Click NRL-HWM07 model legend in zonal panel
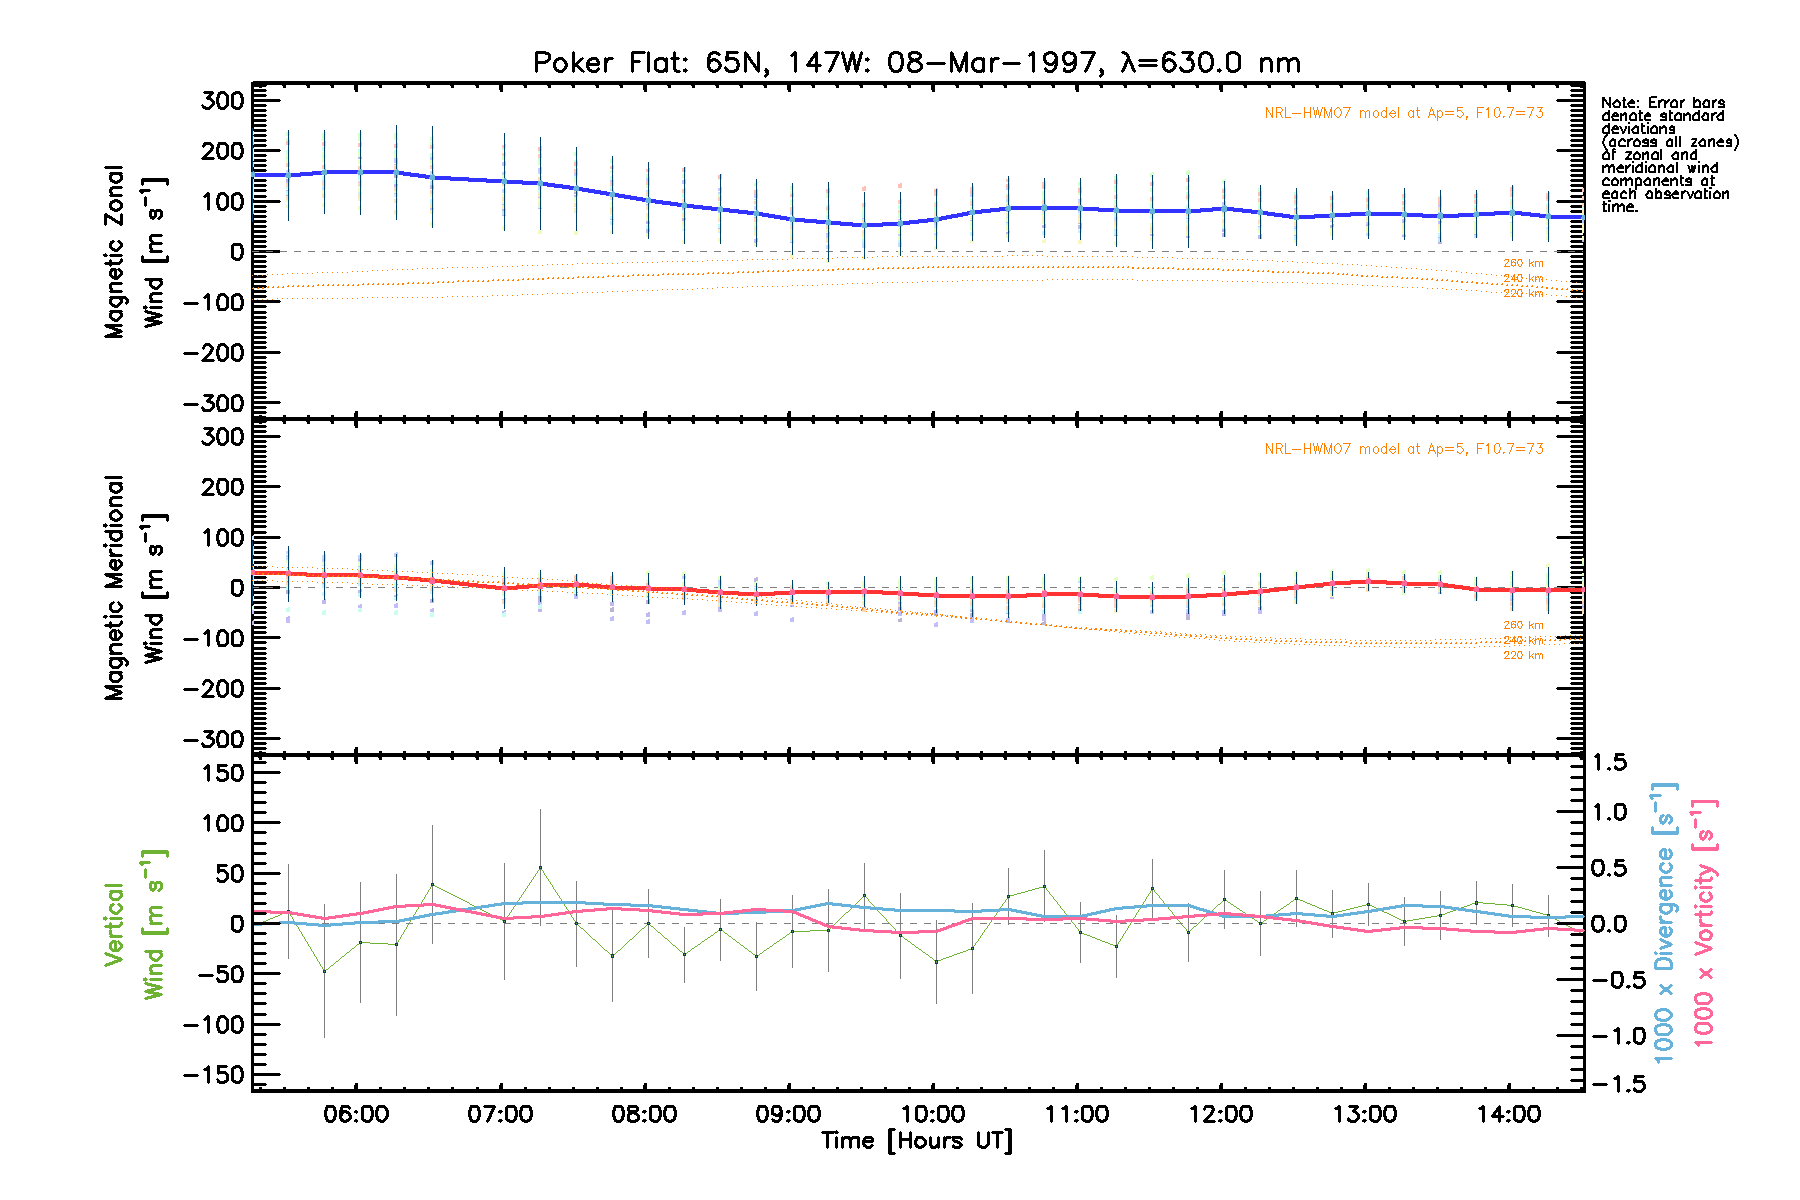This screenshot has width=1800, height=1200. pos(1403,113)
